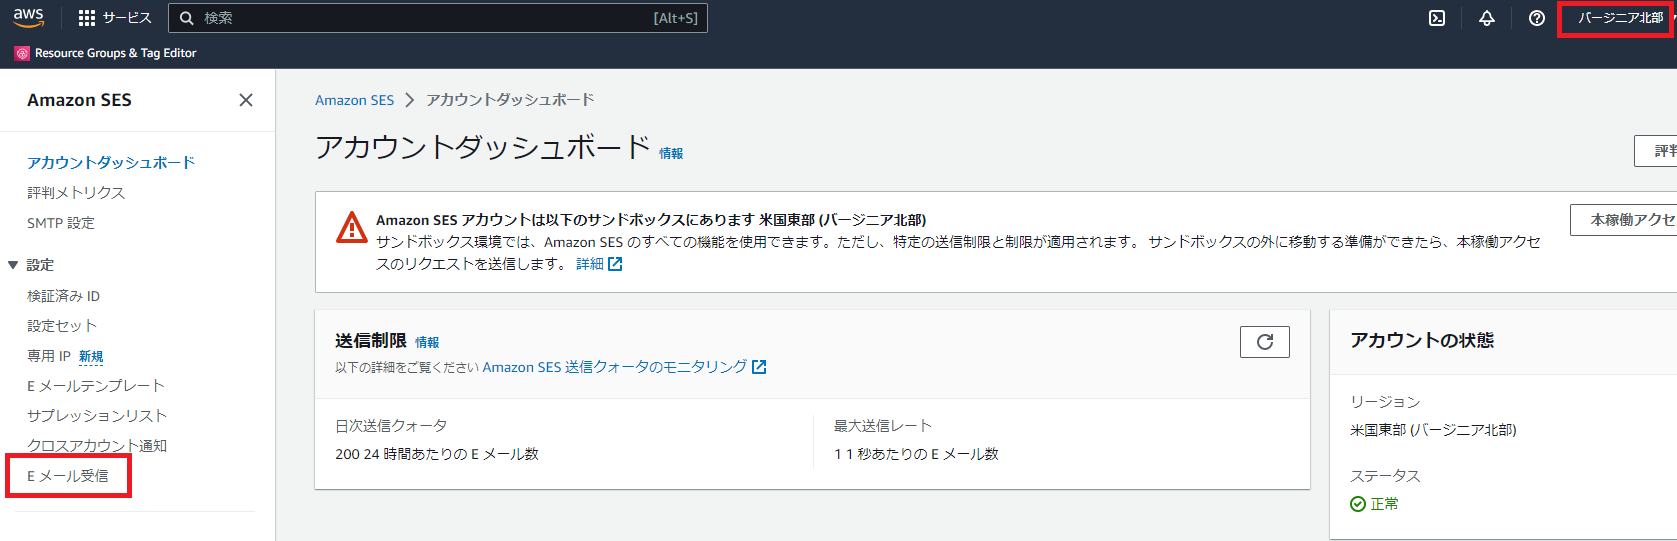Close the Amazon SES navigation panel
This screenshot has width=1677, height=541.
[246, 100]
